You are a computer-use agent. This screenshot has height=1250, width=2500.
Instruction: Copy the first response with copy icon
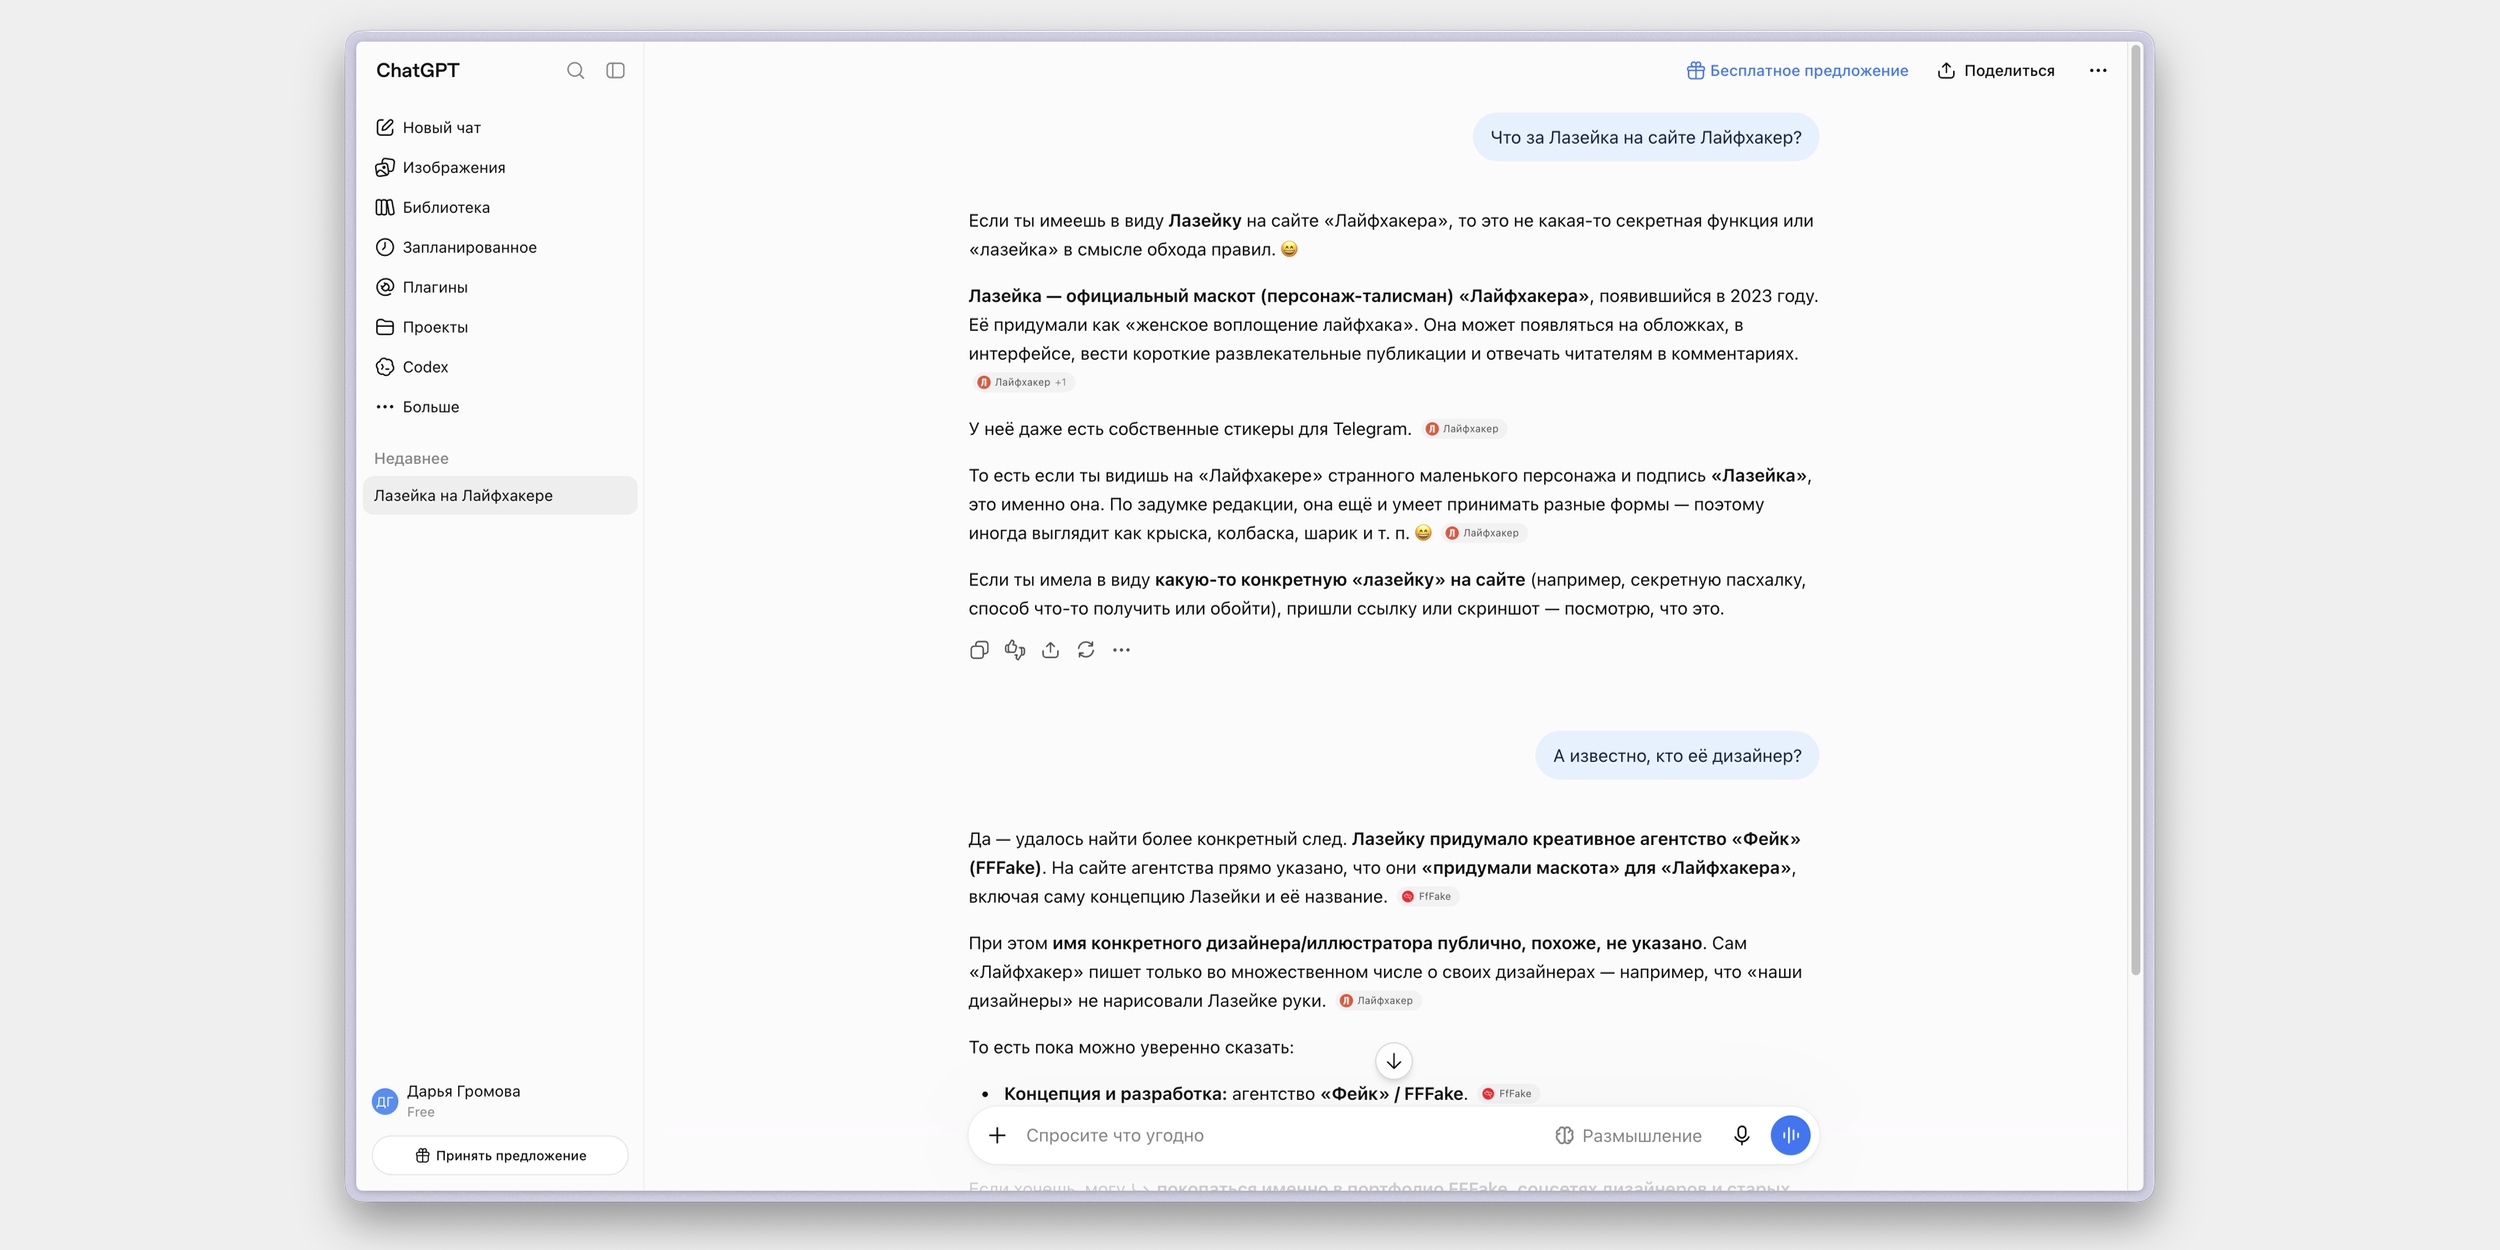click(979, 650)
